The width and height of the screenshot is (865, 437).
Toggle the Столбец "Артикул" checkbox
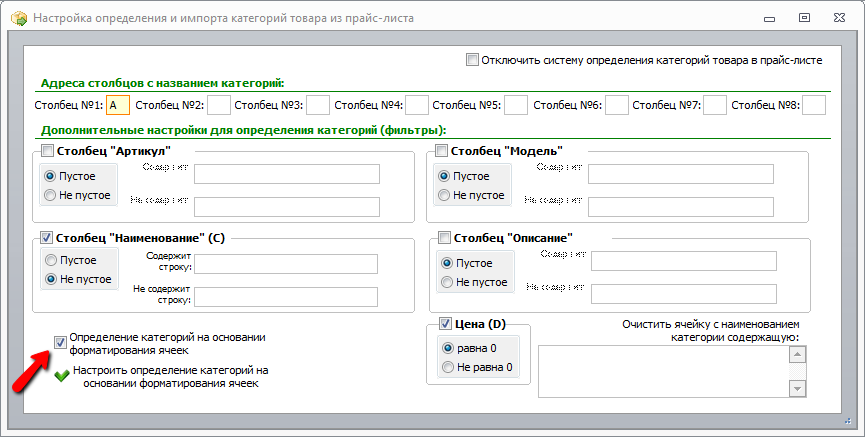coord(47,151)
